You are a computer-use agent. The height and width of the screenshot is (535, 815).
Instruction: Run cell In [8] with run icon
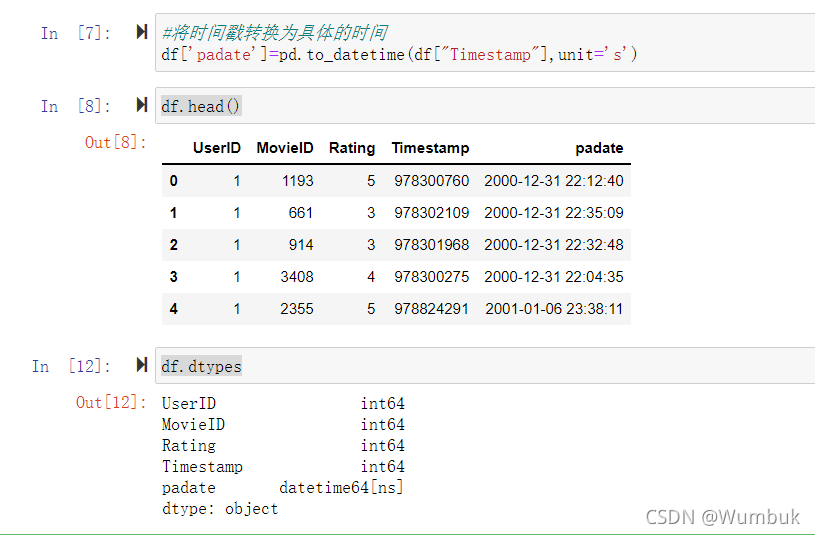pyautogui.click(x=142, y=105)
